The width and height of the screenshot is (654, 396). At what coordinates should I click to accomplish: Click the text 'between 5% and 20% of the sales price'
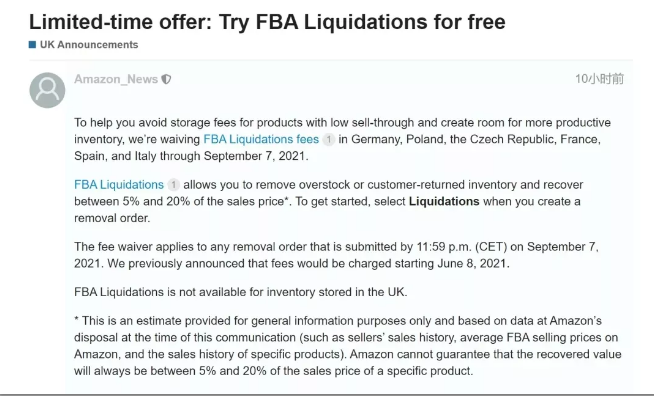pyautogui.click(x=179, y=202)
